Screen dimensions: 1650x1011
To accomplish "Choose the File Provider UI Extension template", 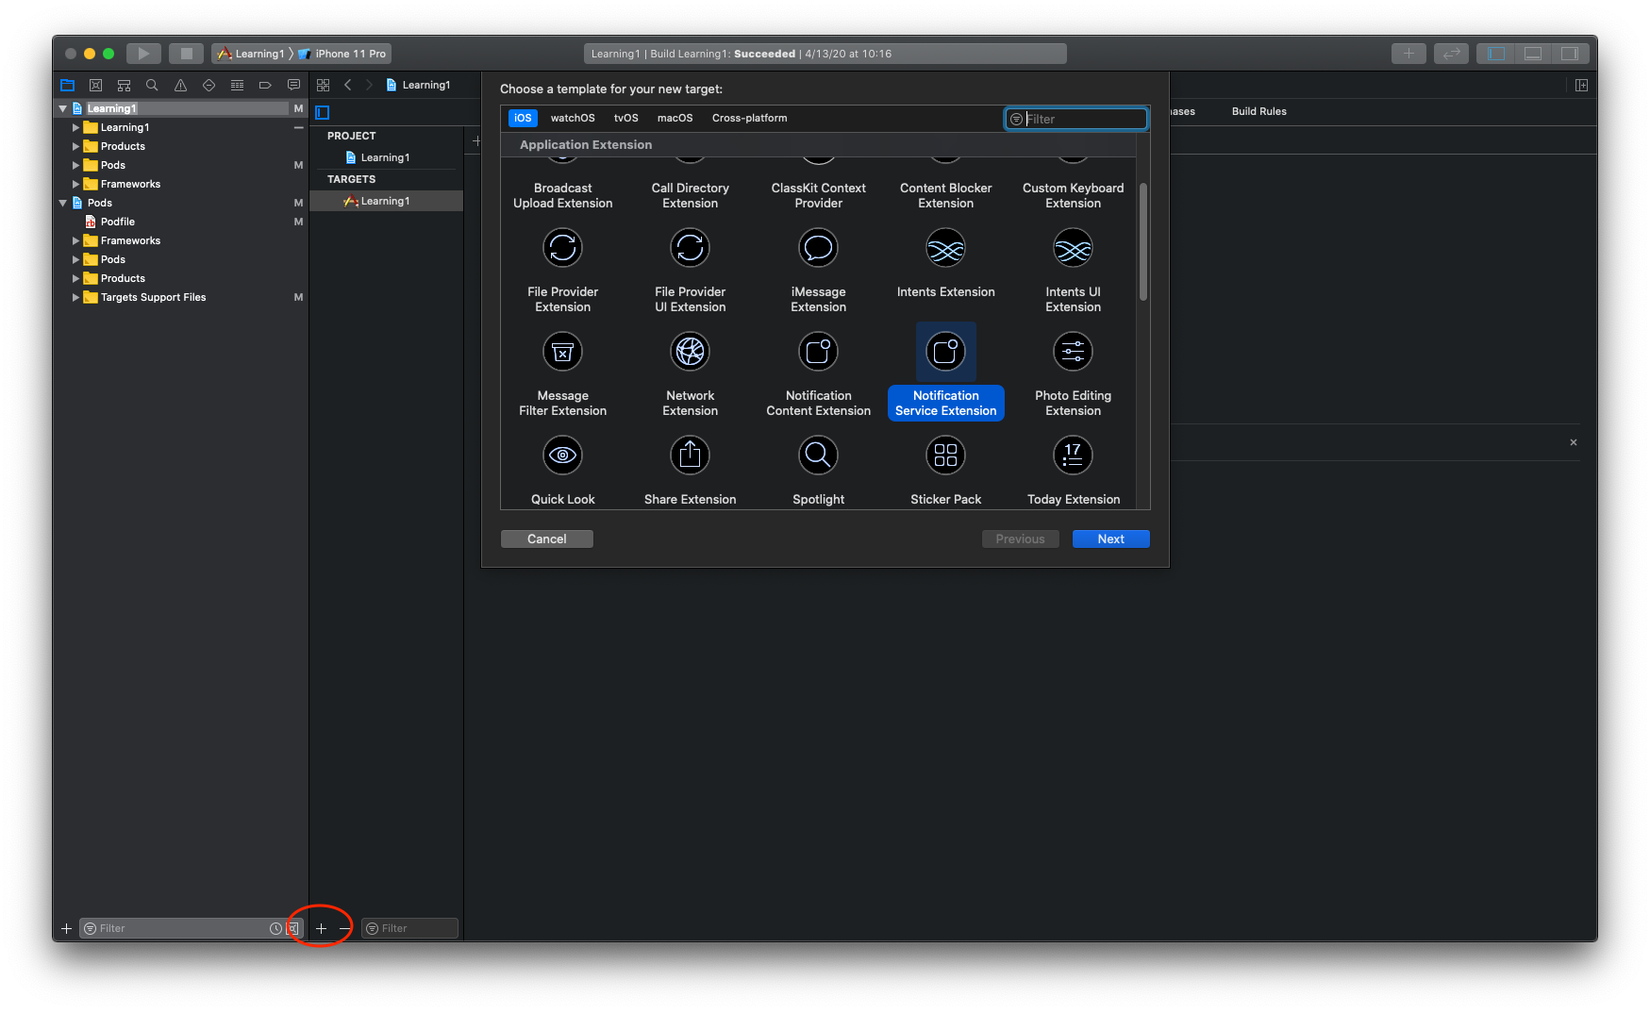I will pyautogui.click(x=690, y=270).
